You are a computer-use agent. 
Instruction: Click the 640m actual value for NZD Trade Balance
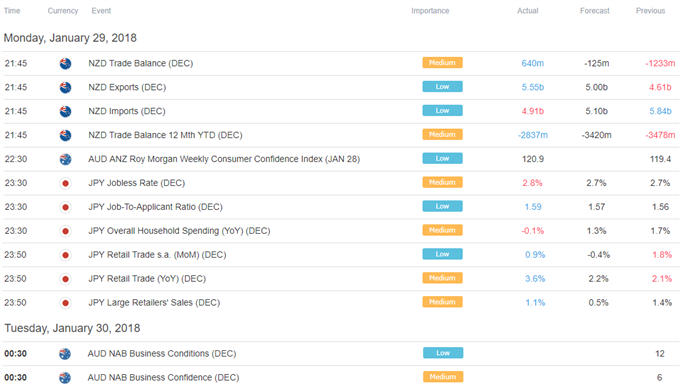coord(533,63)
